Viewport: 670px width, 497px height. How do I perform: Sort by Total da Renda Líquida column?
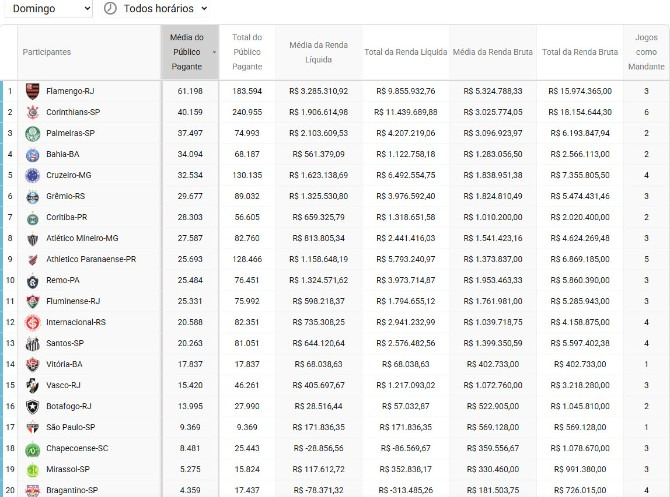[406, 52]
